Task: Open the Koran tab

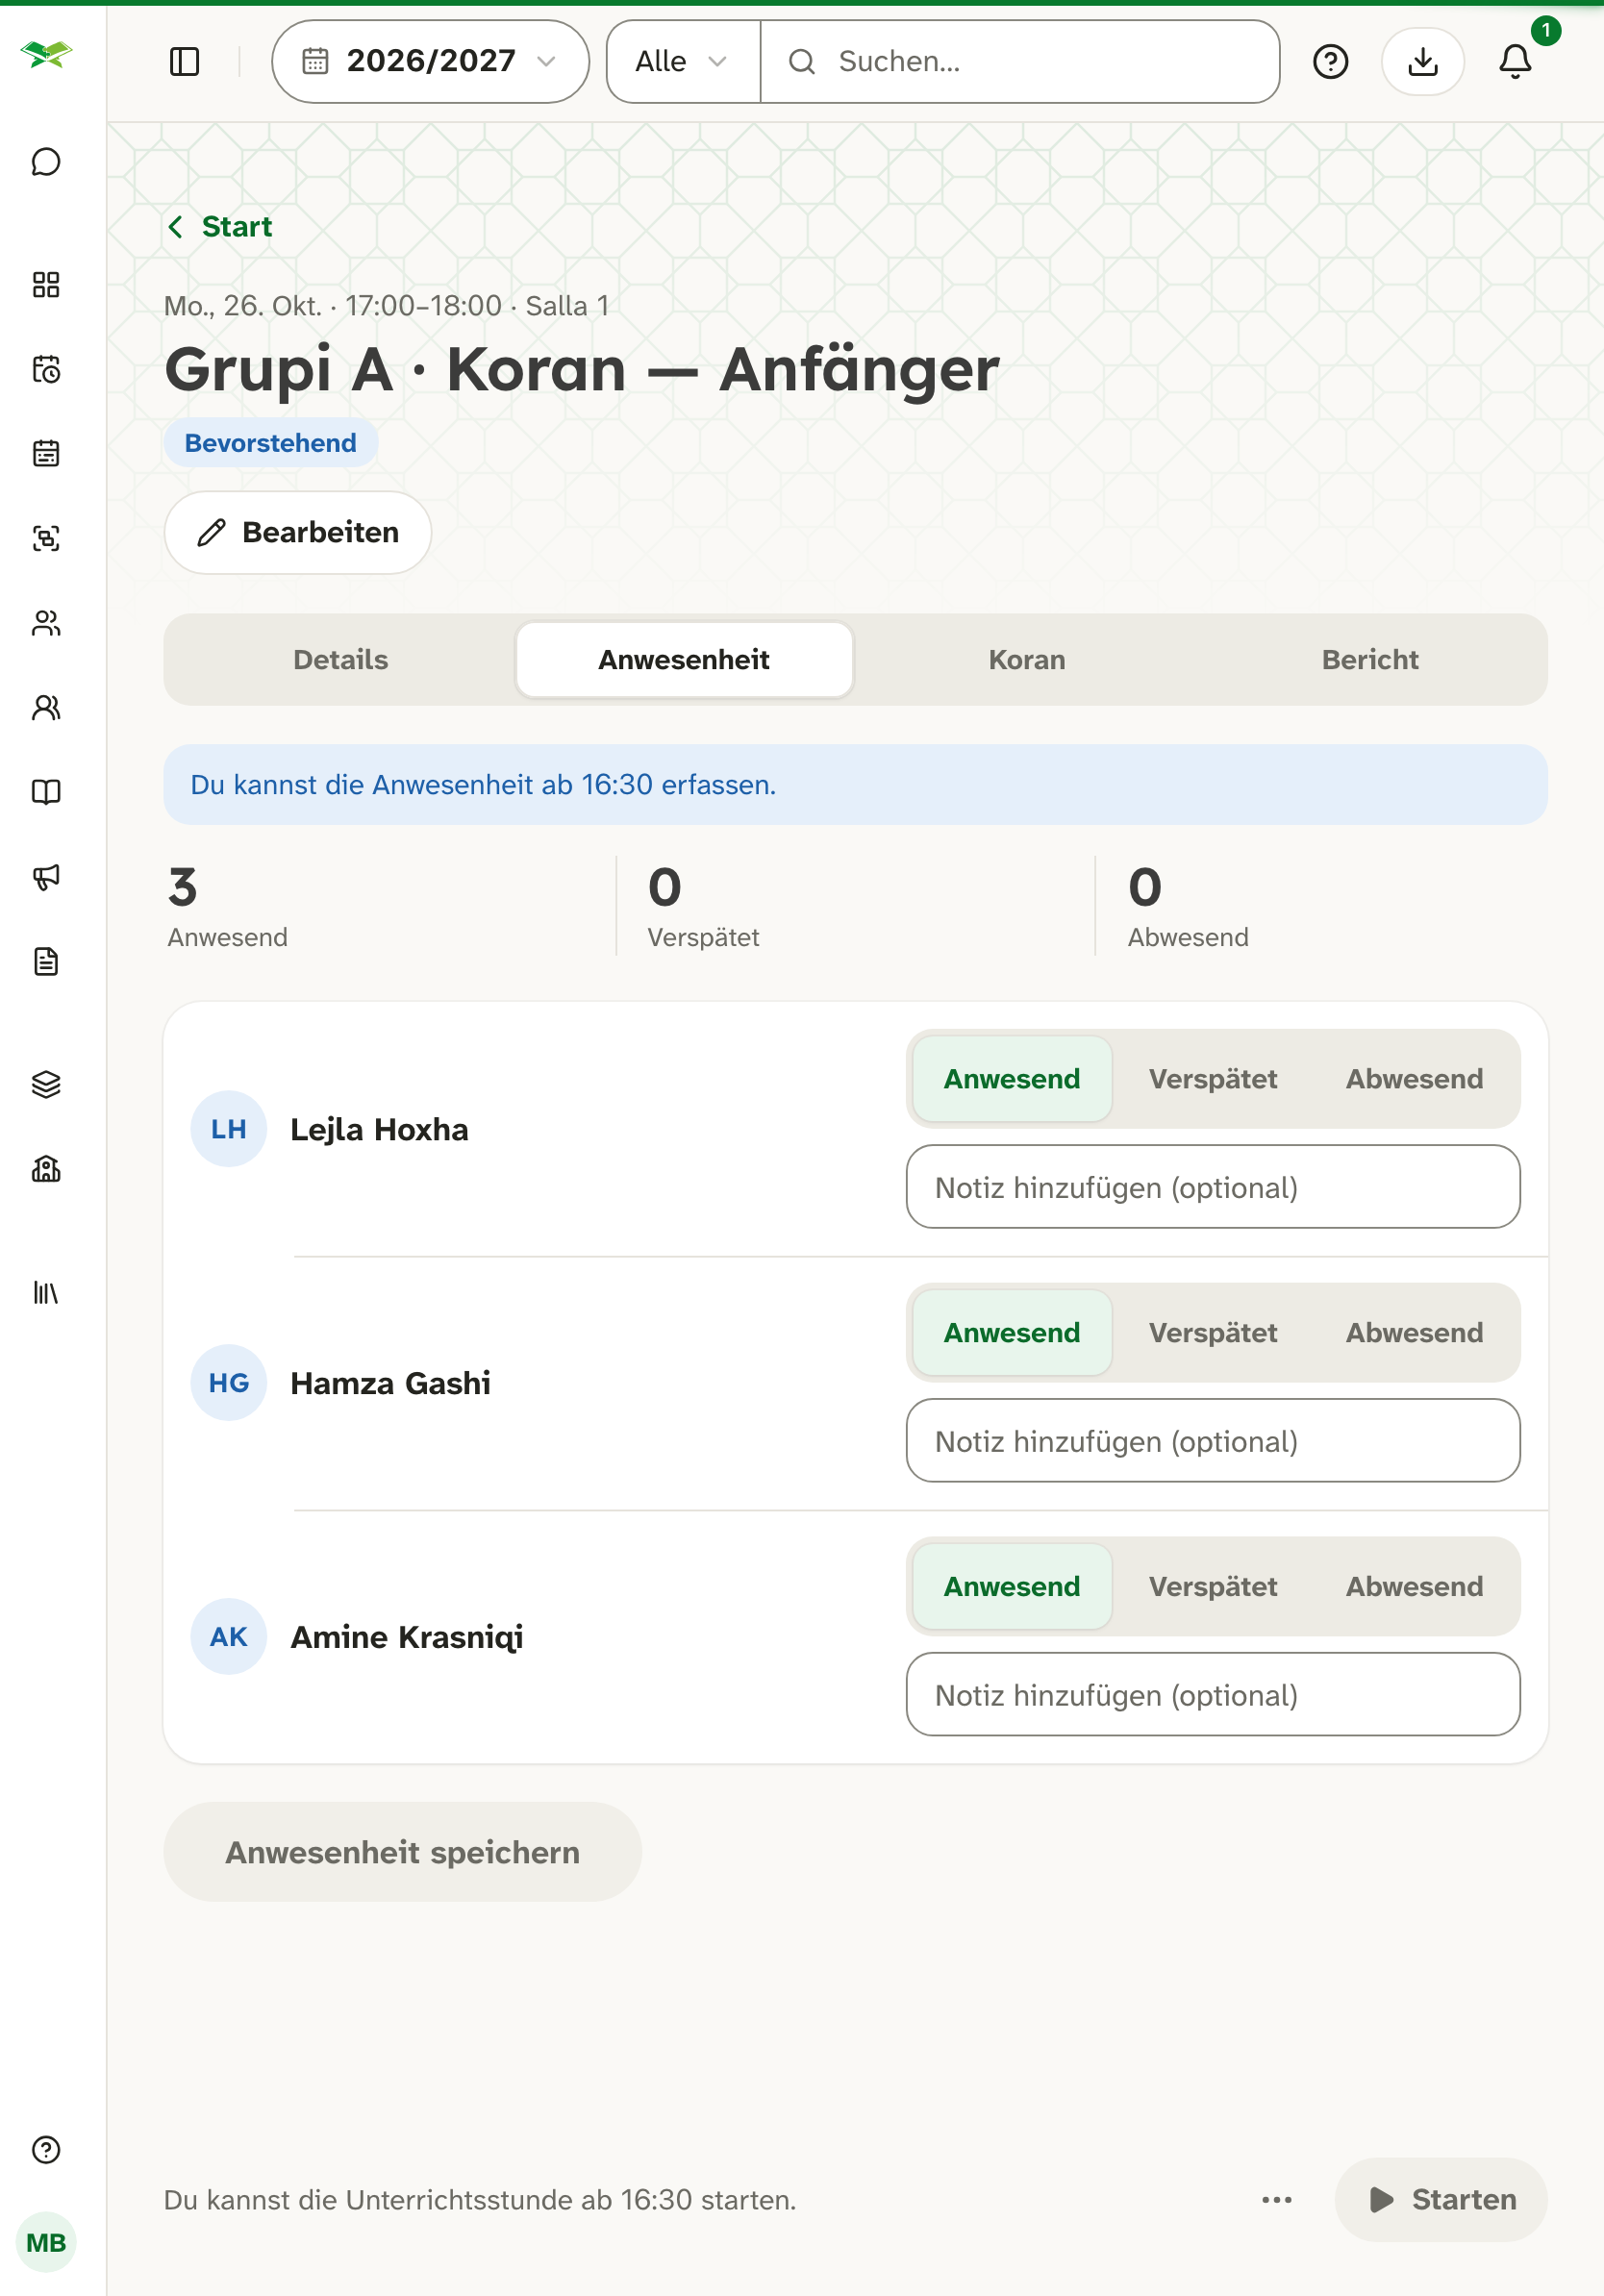Action: 1027,660
